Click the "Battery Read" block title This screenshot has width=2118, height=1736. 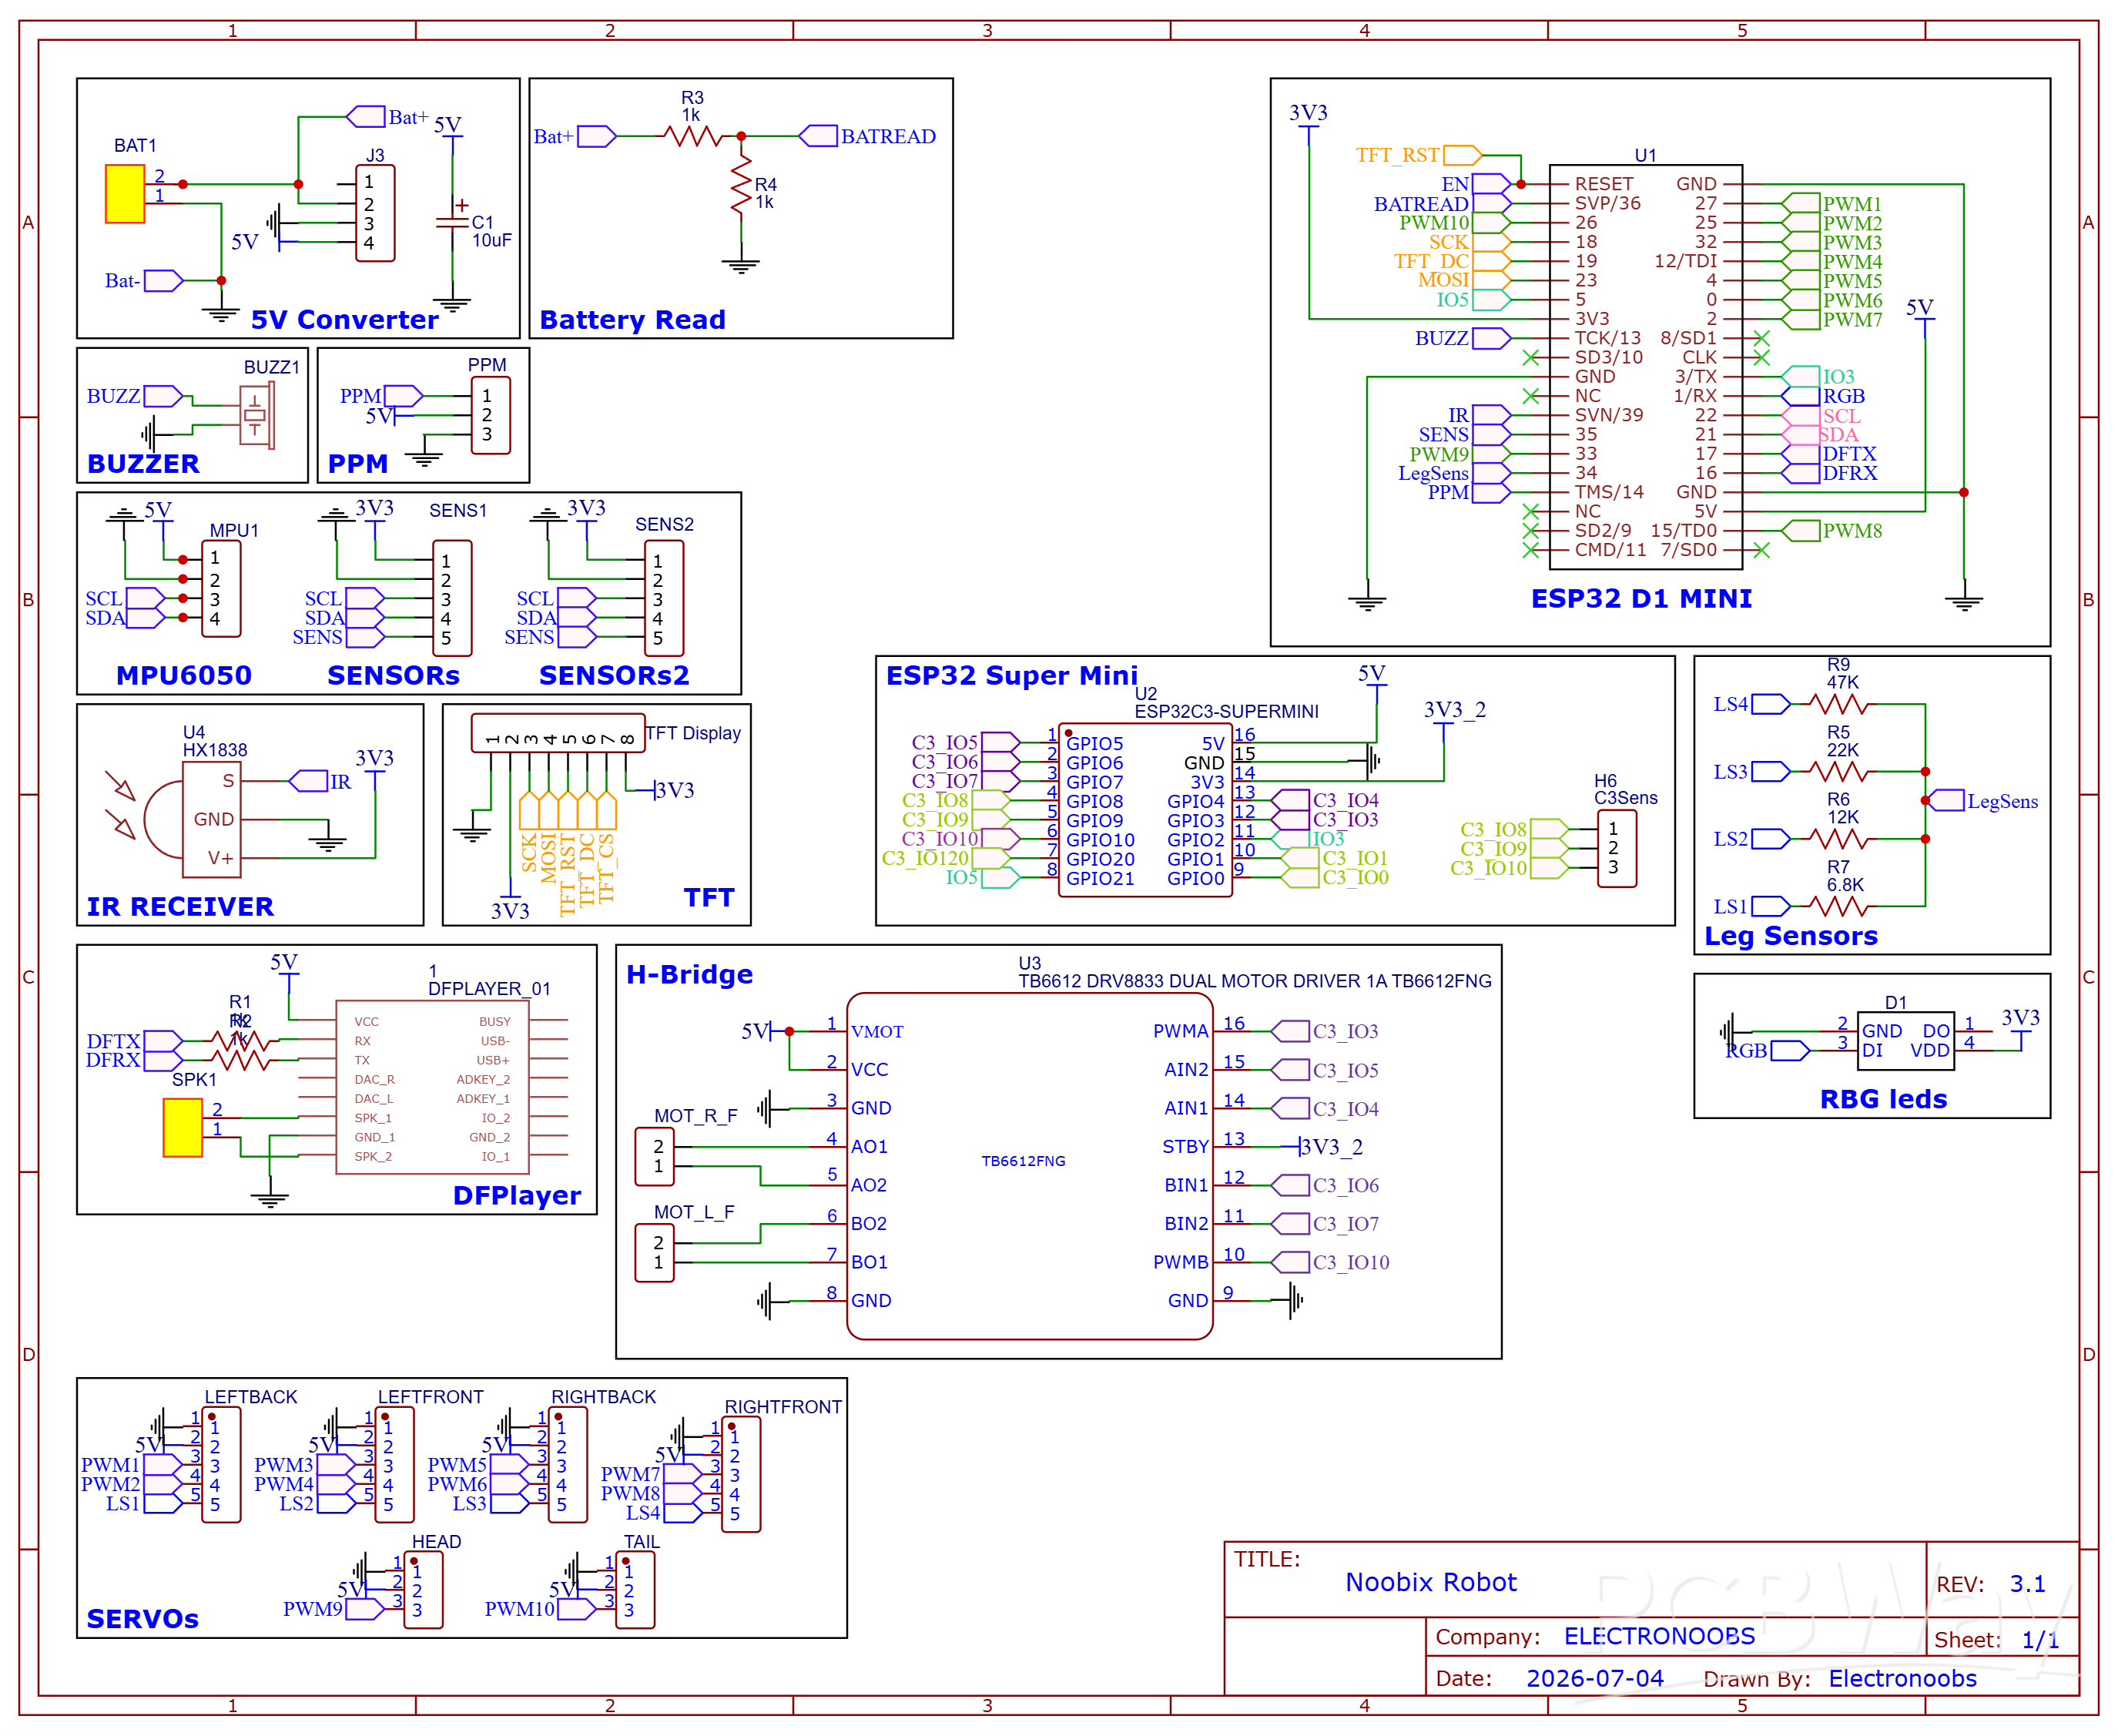632,320
